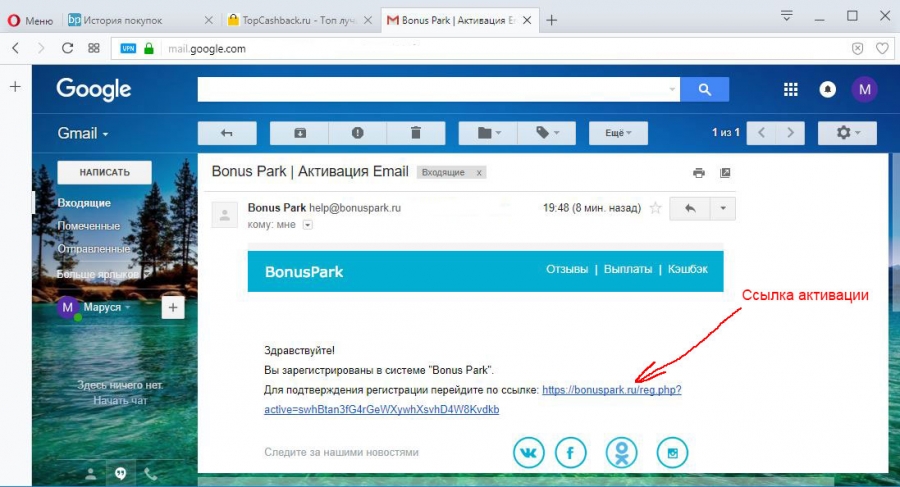Close the TopCashback.ru tab

click(x=368, y=21)
